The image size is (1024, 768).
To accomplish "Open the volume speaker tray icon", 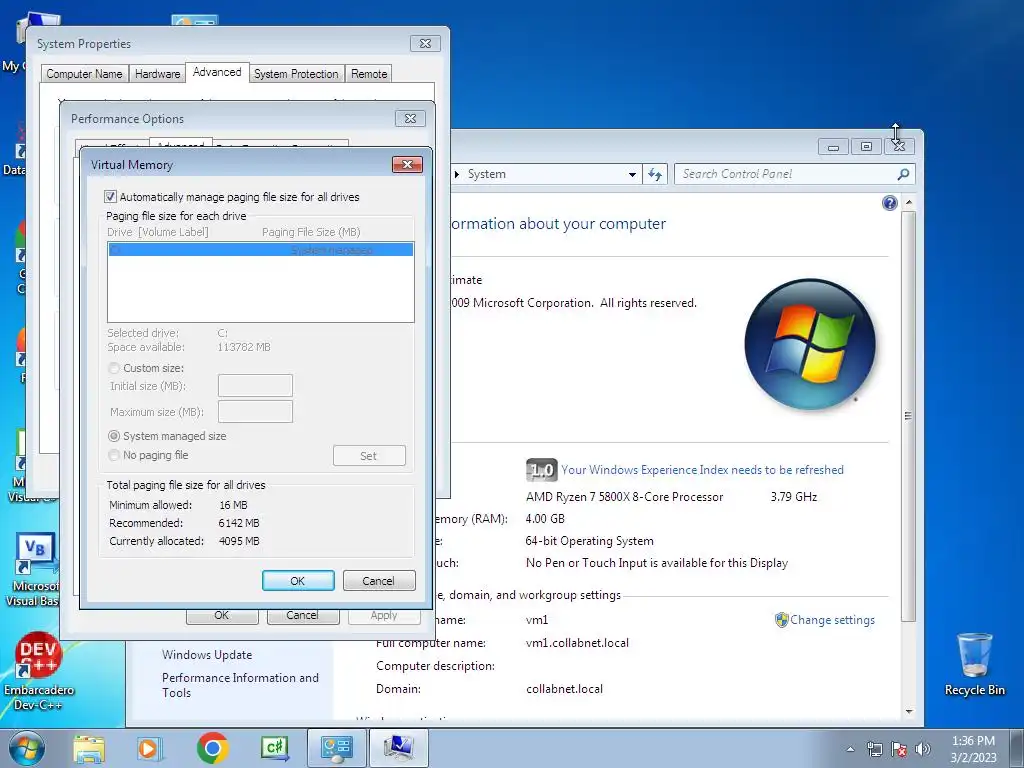I will click(x=923, y=749).
